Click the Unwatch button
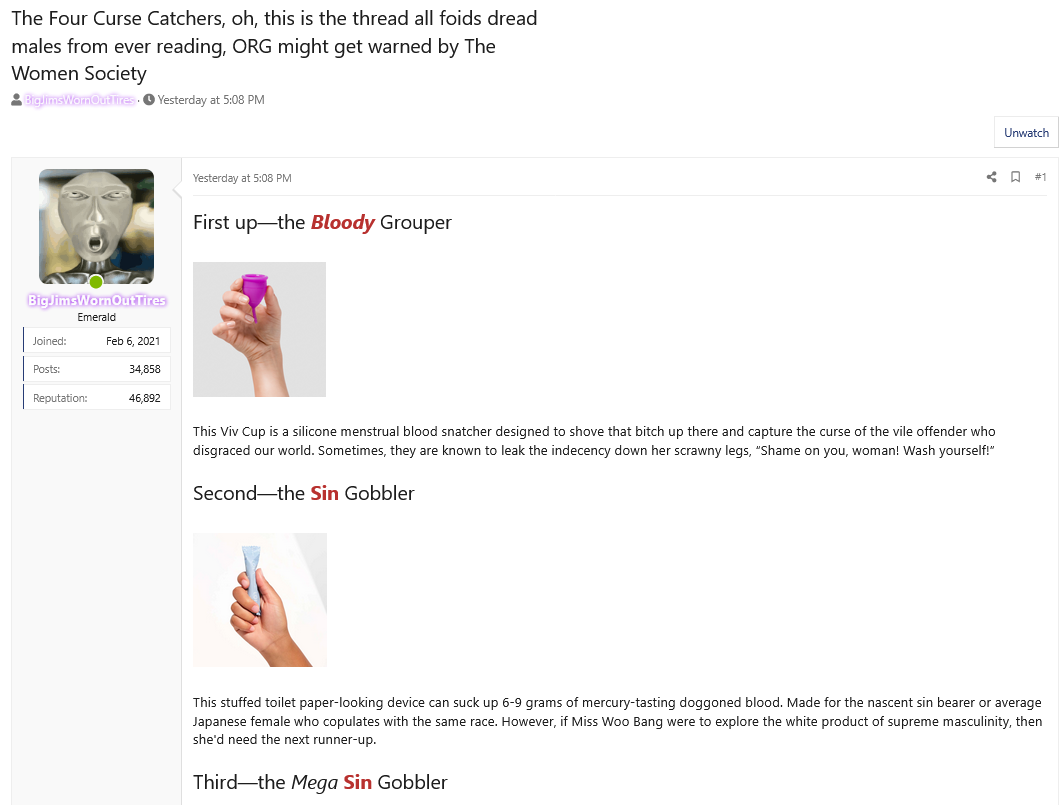Viewport: 1060px width, 805px height. pyautogui.click(x=1026, y=132)
